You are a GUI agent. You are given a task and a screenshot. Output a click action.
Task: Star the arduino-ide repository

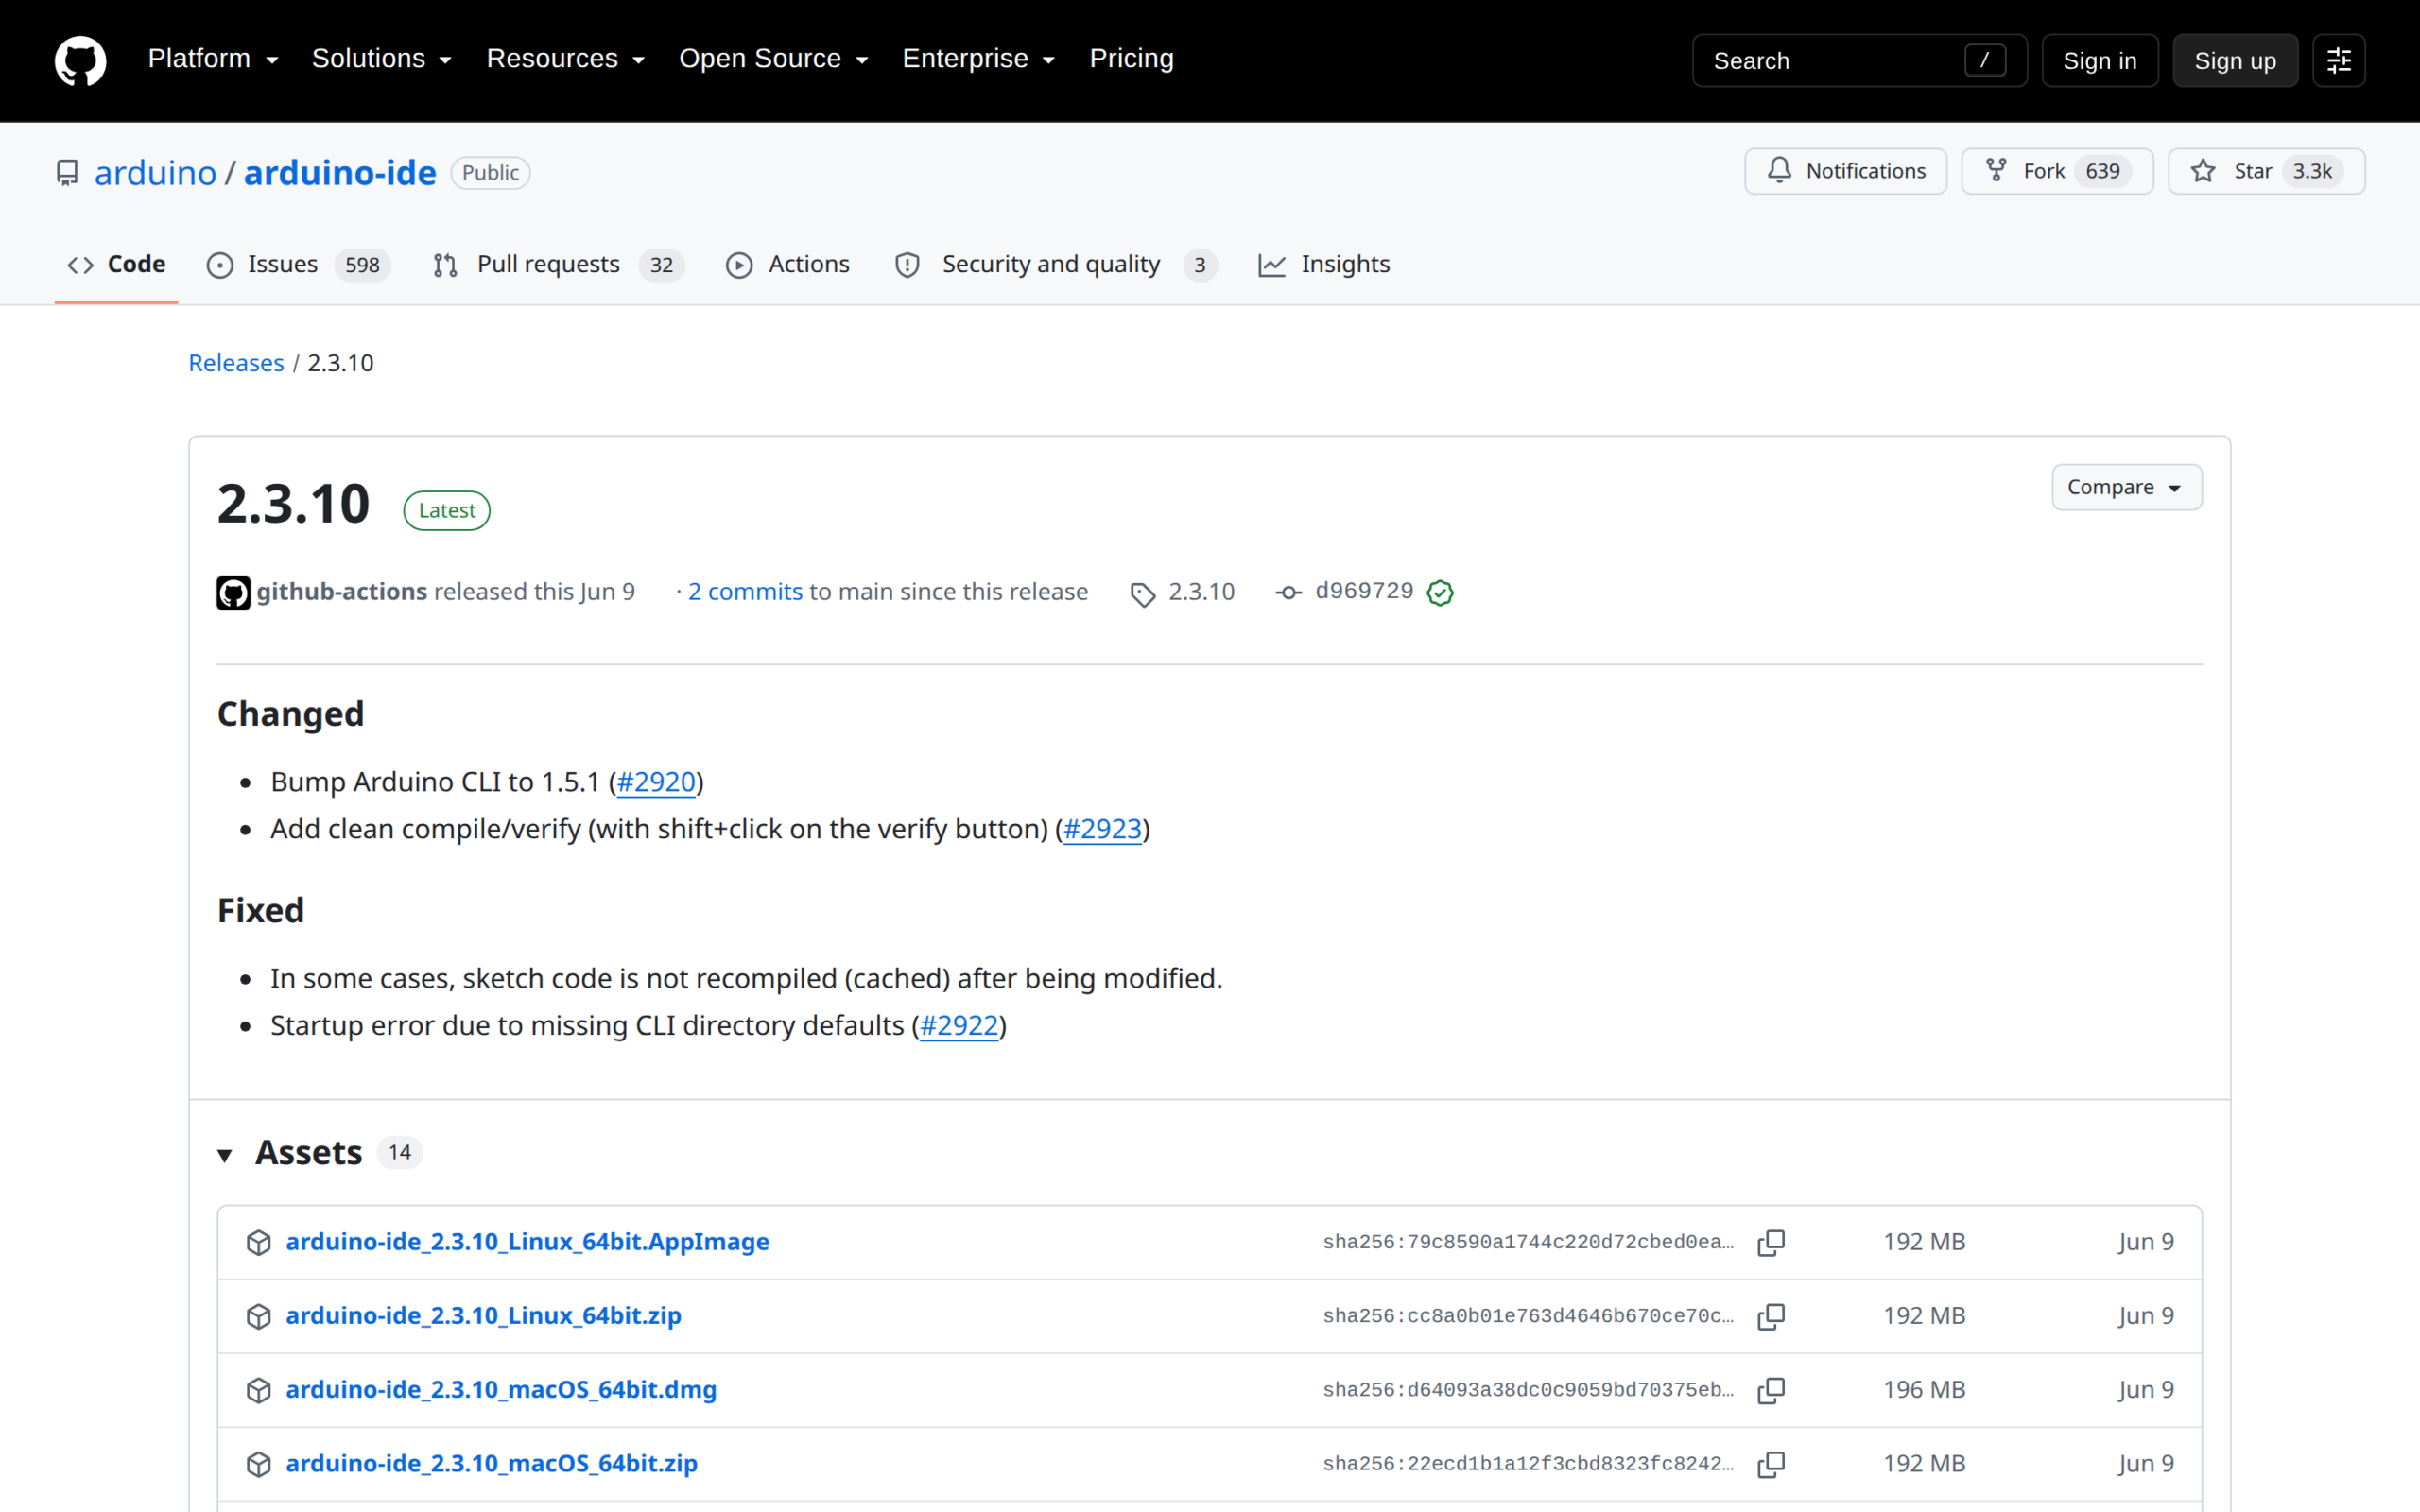tap(2265, 171)
